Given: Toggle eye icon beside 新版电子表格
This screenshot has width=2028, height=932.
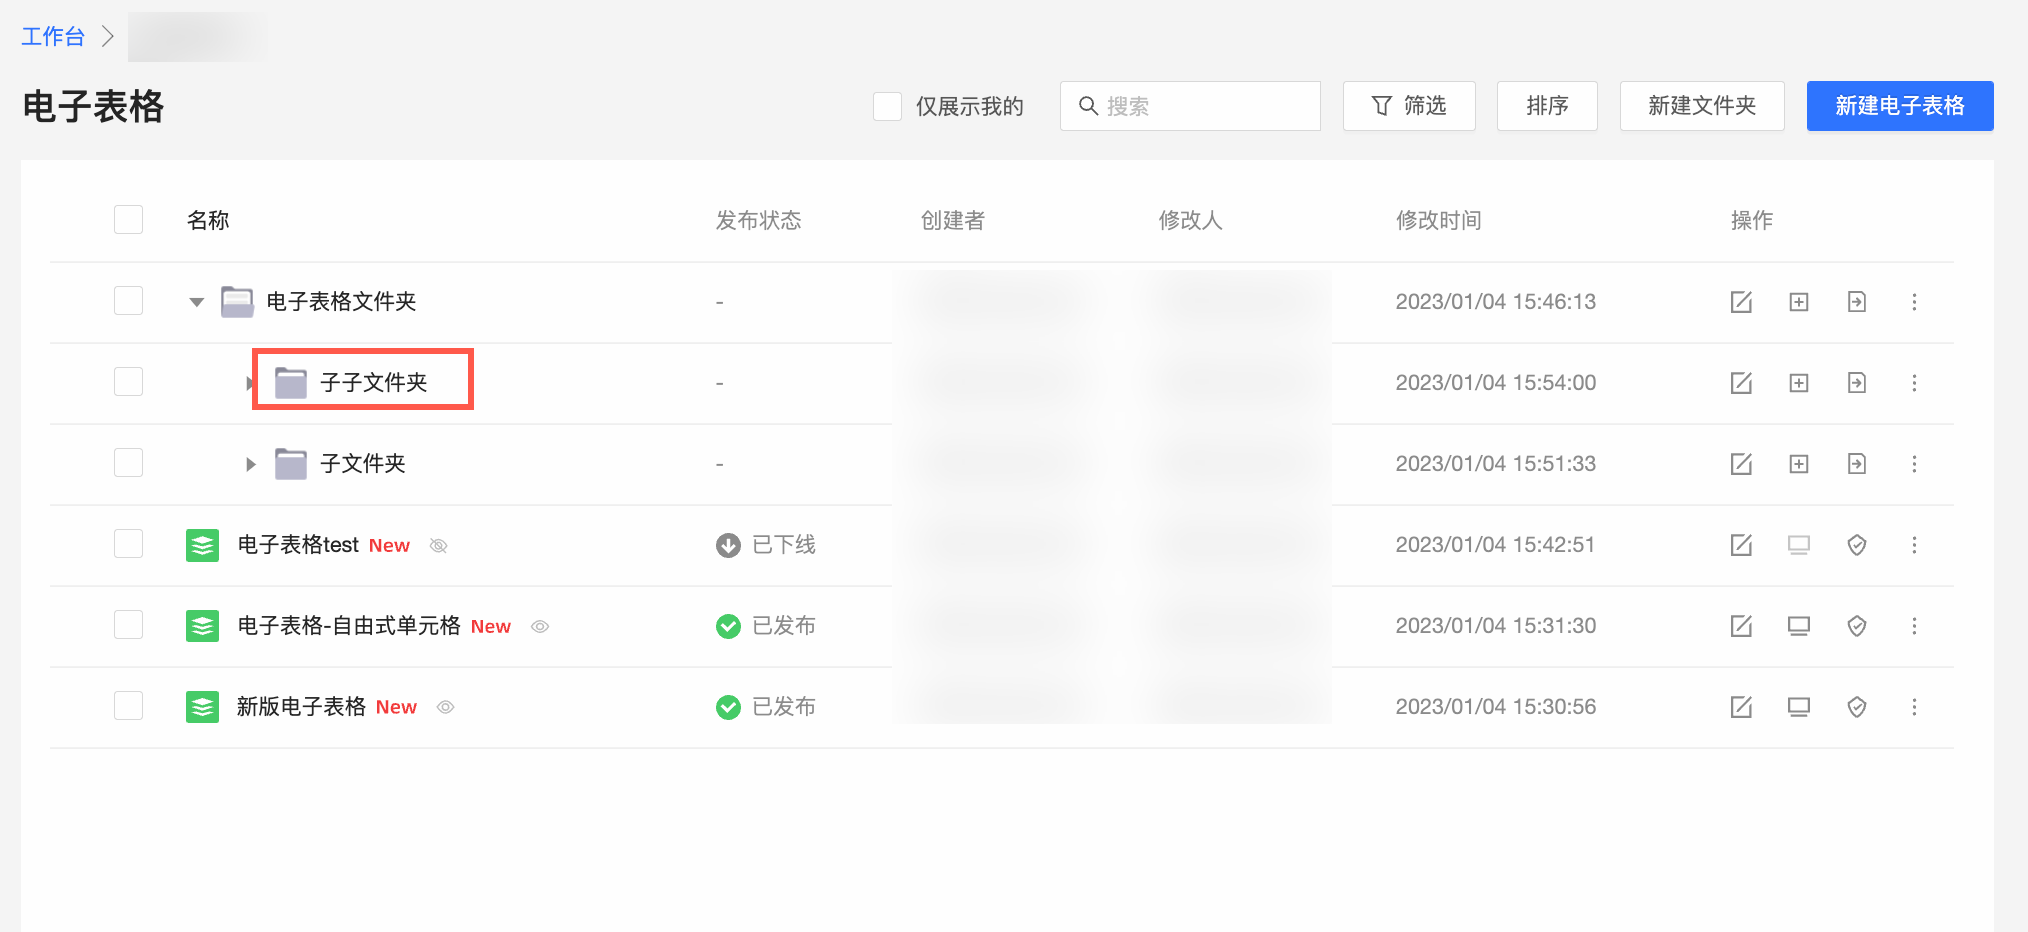Looking at the screenshot, I should coord(446,707).
